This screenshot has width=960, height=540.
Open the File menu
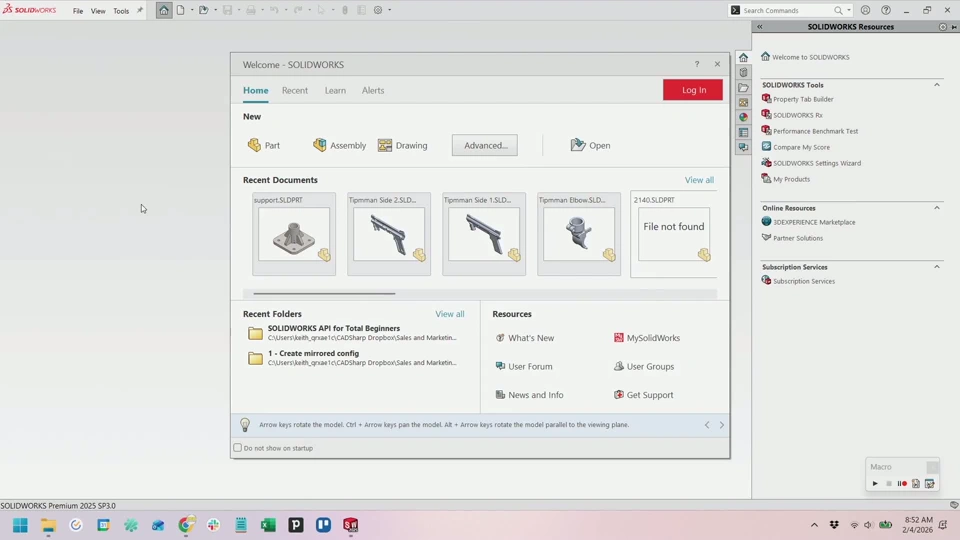click(x=78, y=11)
